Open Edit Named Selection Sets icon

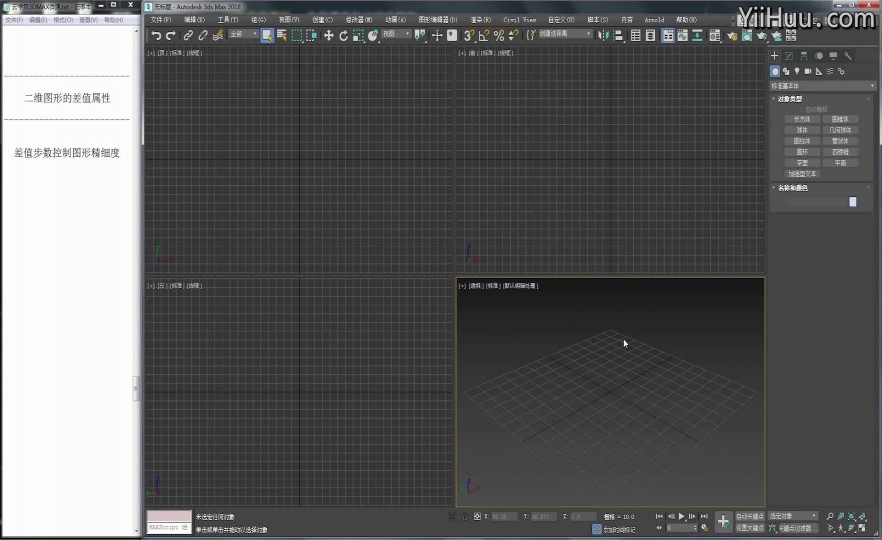pos(531,35)
